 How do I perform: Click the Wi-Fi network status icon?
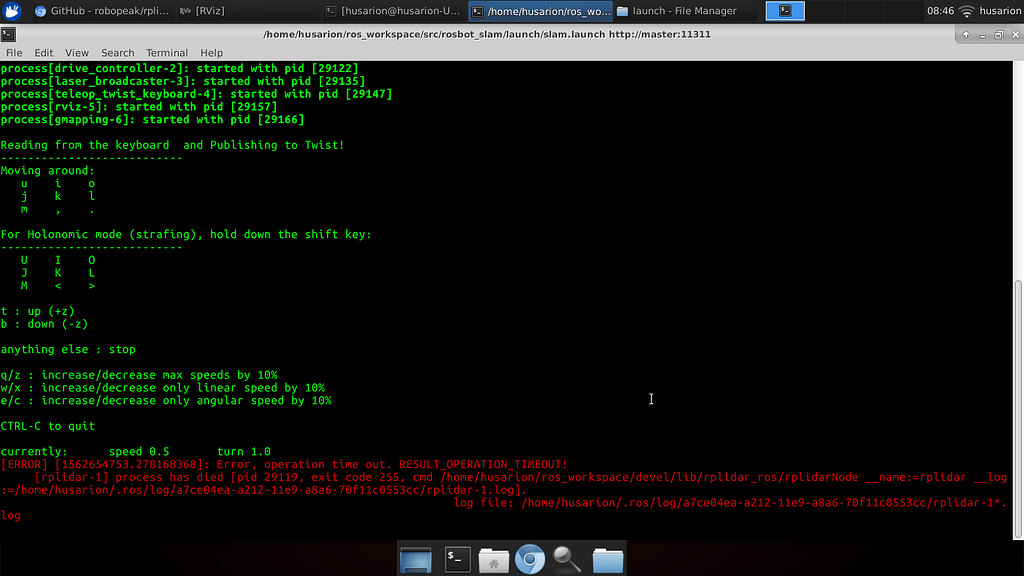tap(966, 11)
